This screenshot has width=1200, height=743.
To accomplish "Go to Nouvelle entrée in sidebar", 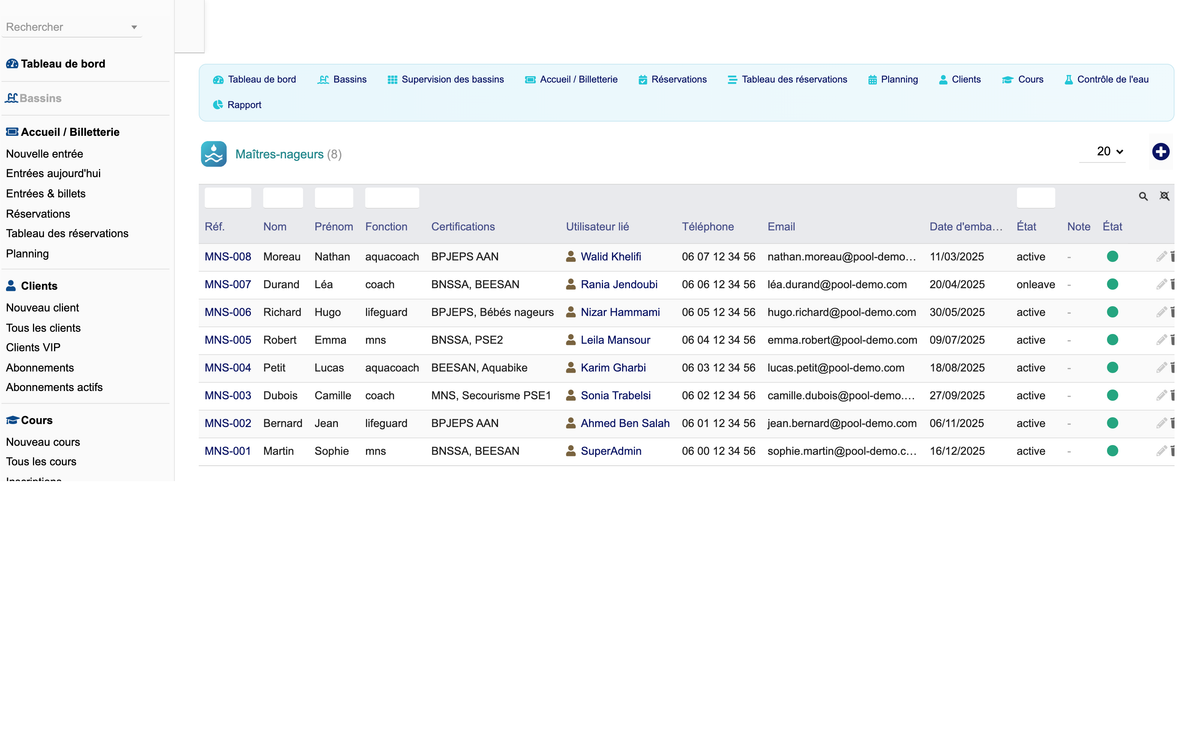I will (x=45, y=154).
